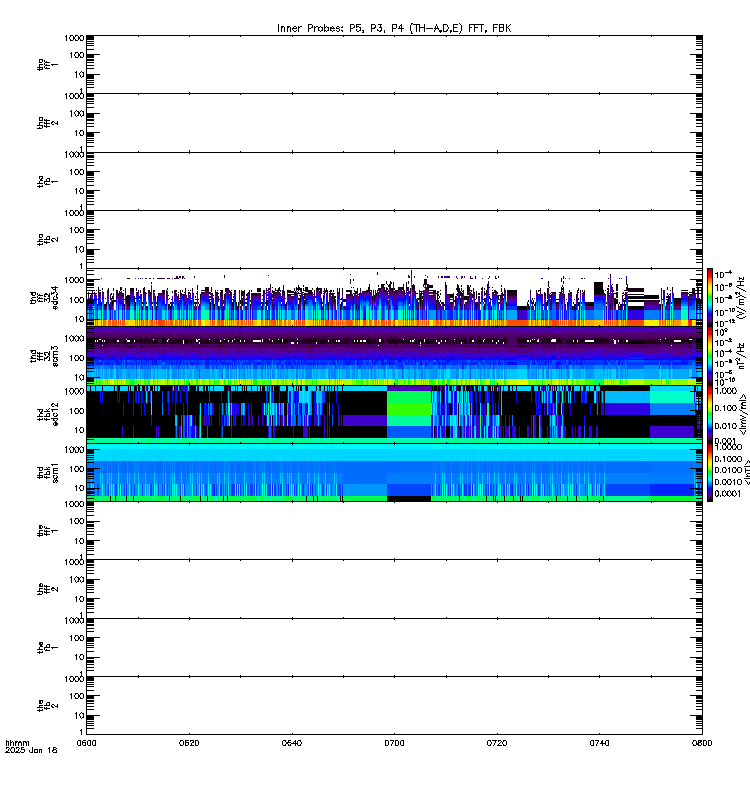Click the '<|mV/m|>' color bar unit label
The width and height of the screenshot is (750, 800).
point(744,414)
